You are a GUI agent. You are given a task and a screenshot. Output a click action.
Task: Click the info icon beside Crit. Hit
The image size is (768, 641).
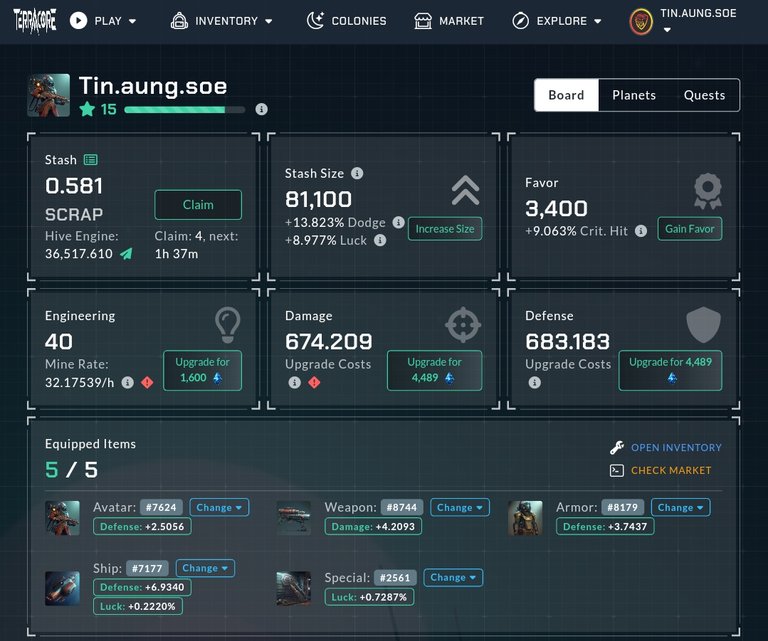tap(641, 231)
